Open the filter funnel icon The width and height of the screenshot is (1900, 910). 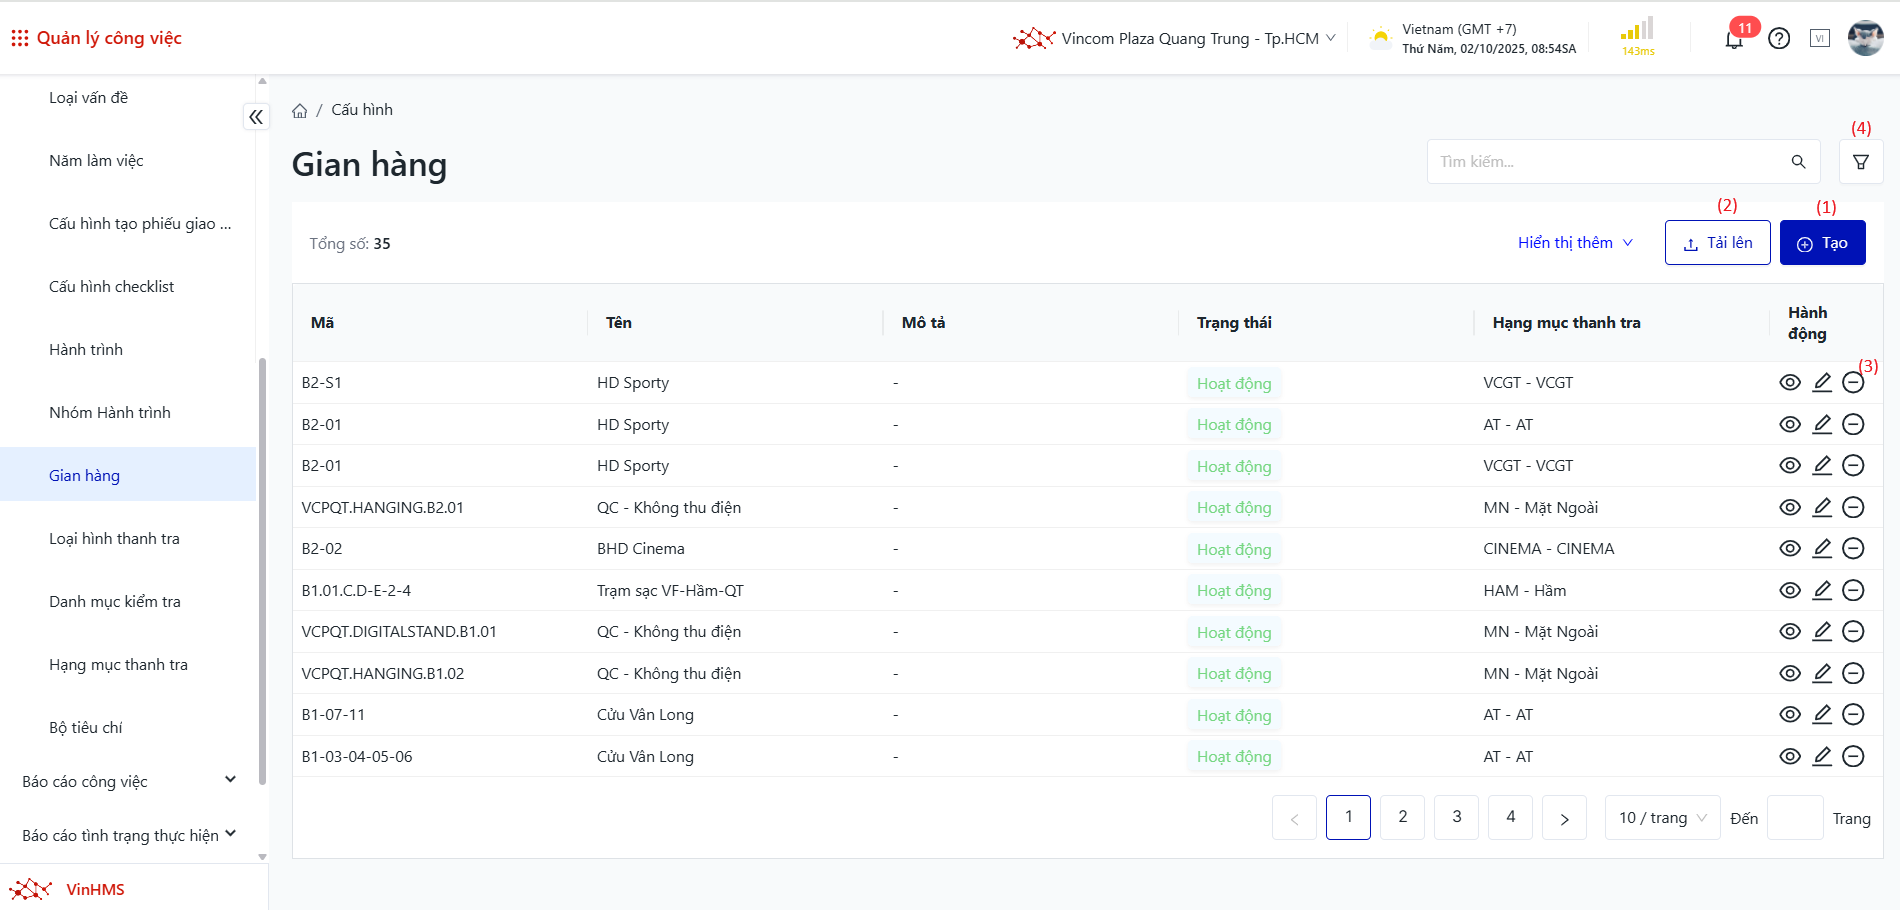coord(1861,162)
